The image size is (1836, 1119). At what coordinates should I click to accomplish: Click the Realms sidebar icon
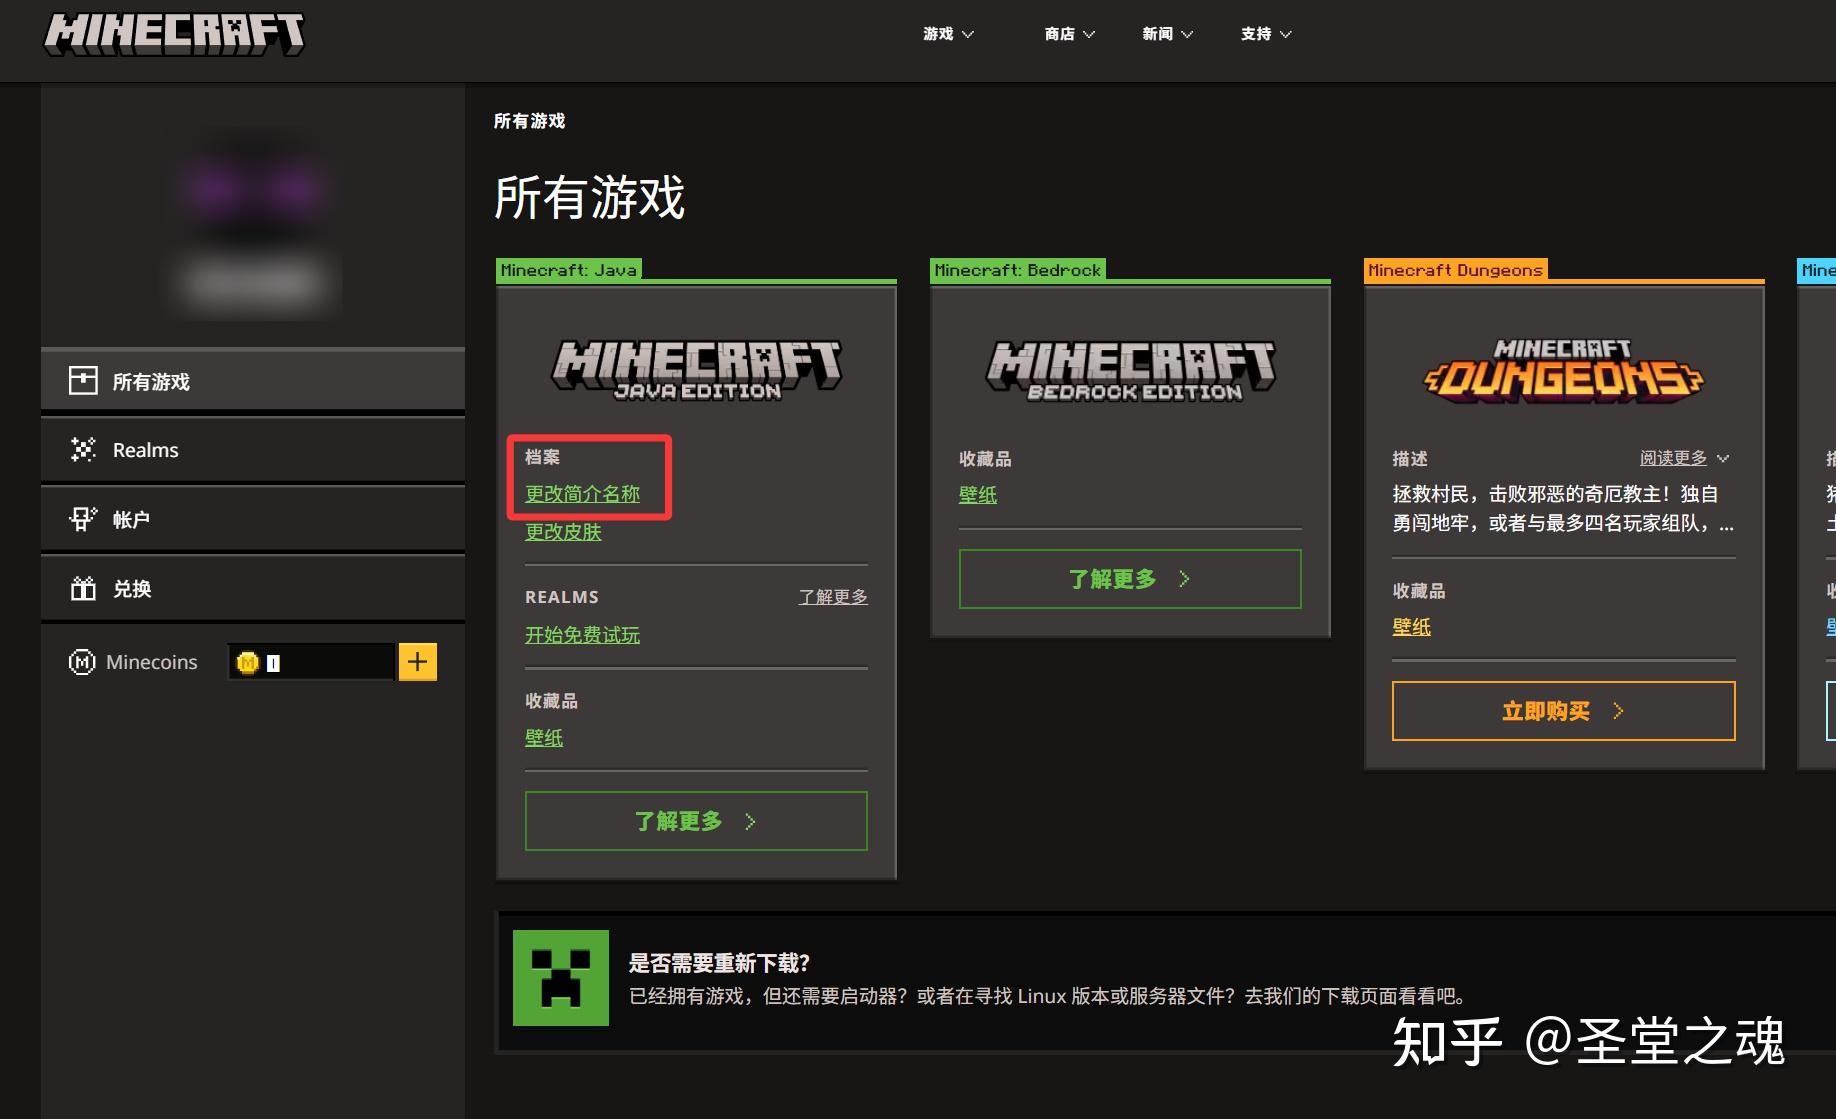pos(83,450)
